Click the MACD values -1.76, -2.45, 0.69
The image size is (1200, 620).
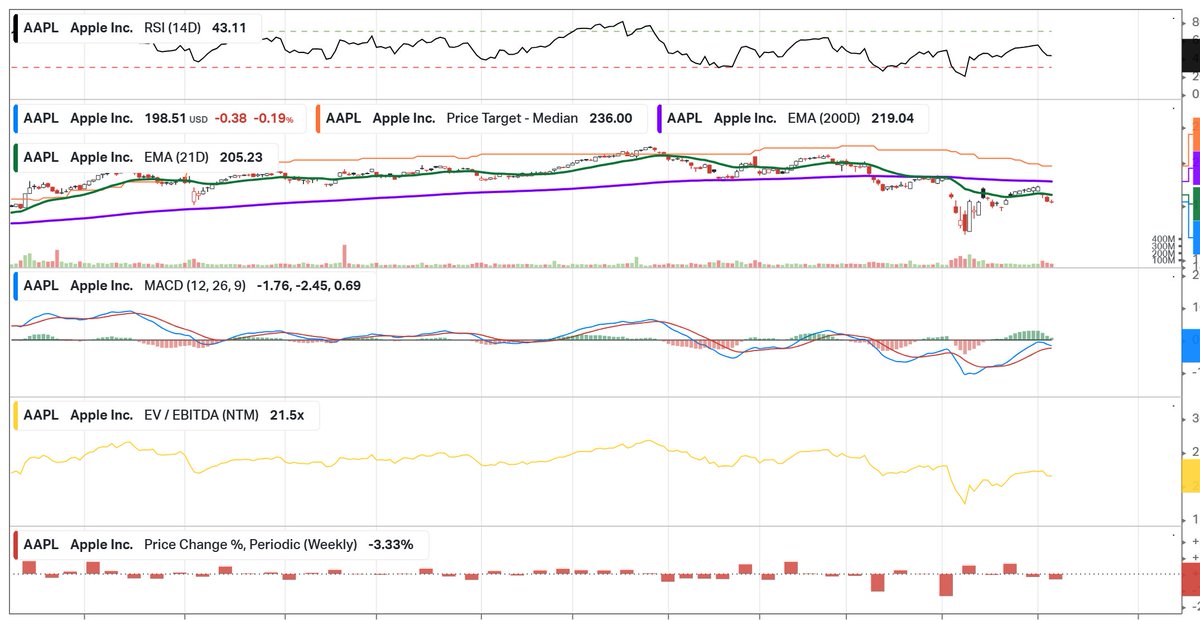point(309,286)
